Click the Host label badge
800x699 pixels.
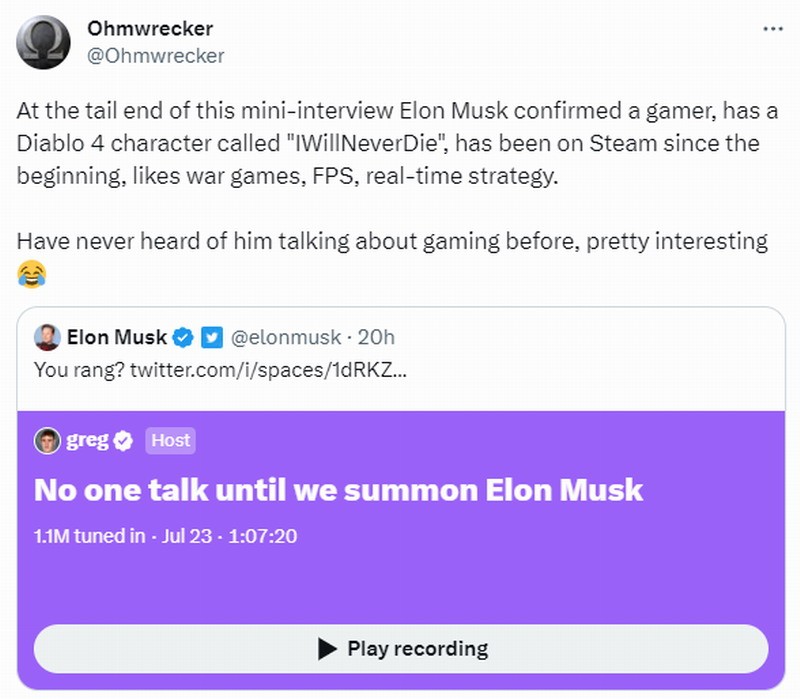(170, 440)
